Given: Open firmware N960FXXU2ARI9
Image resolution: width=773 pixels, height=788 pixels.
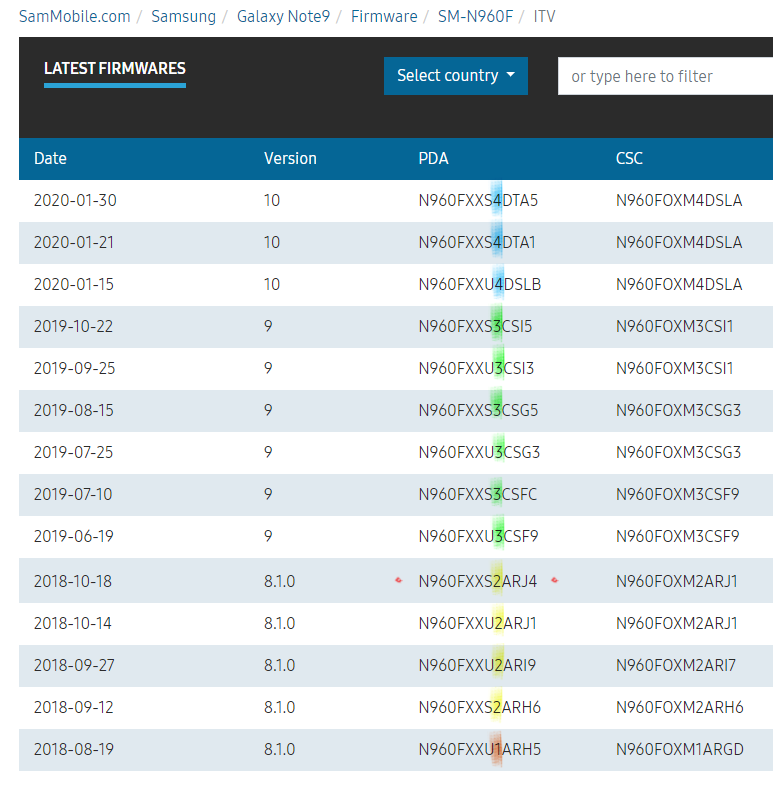Looking at the screenshot, I should point(477,665).
